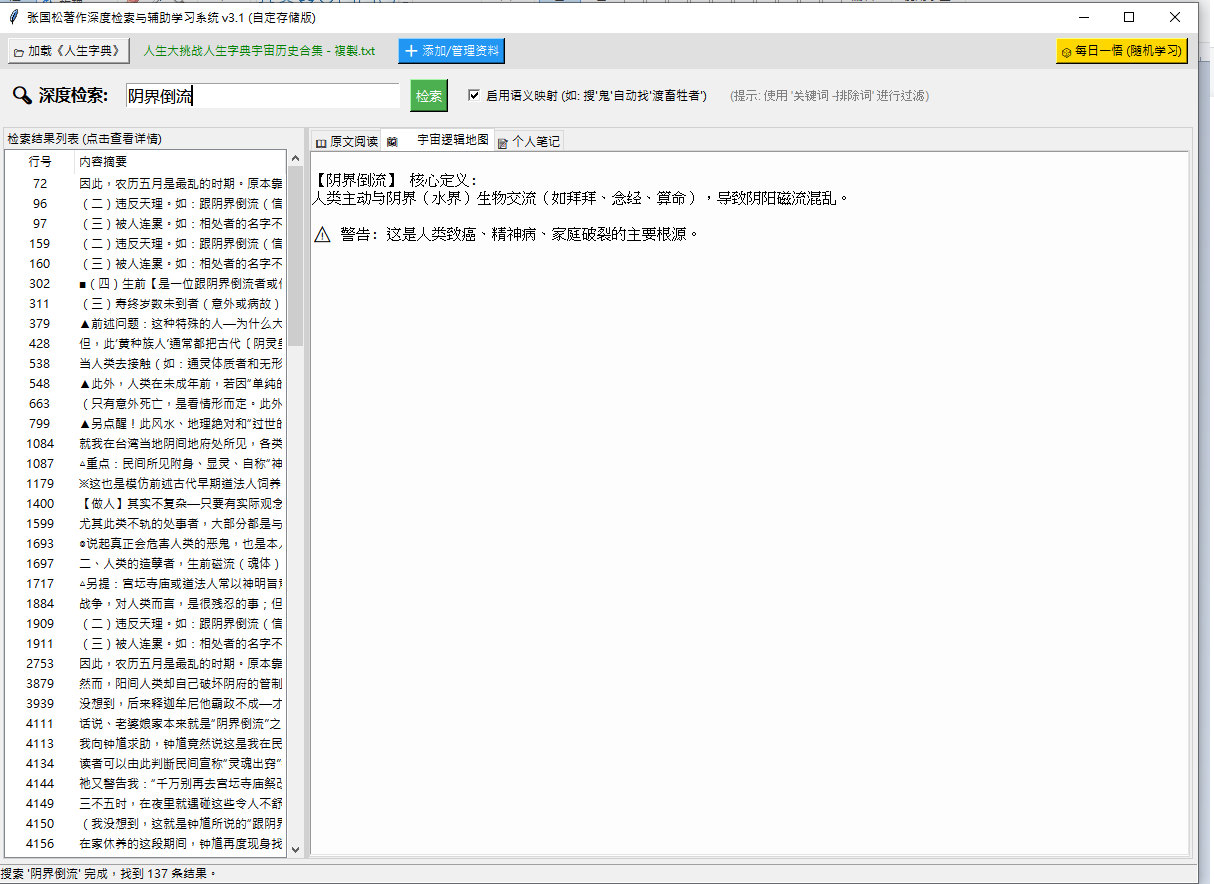Click 每日一悟 random study button
The height and width of the screenshot is (884, 1214).
tap(1121, 51)
